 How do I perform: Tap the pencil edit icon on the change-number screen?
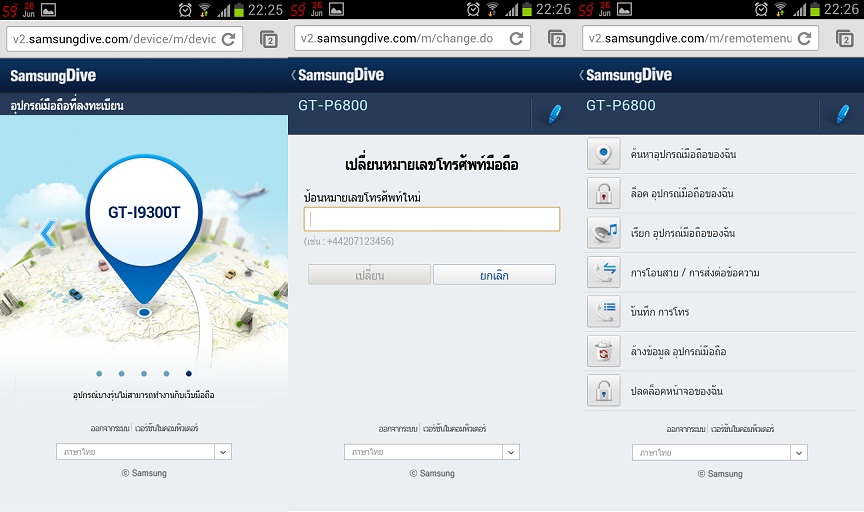pyautogui.click(x=554, y=114)
